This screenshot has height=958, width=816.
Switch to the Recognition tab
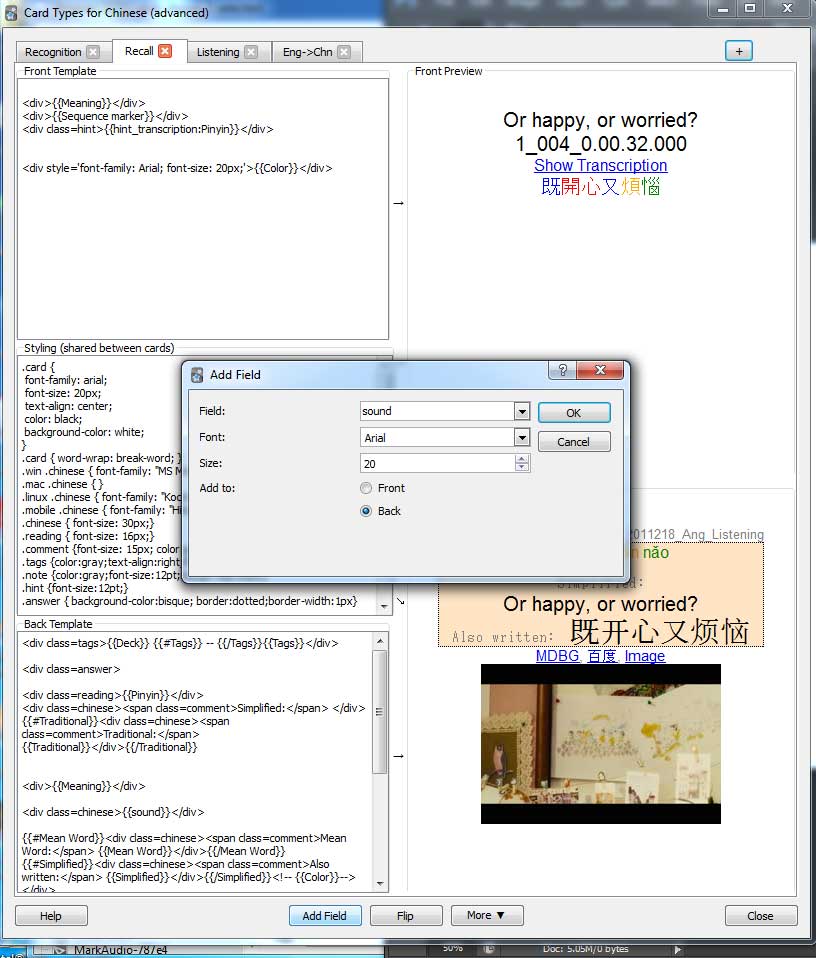(x=53, y=52)
